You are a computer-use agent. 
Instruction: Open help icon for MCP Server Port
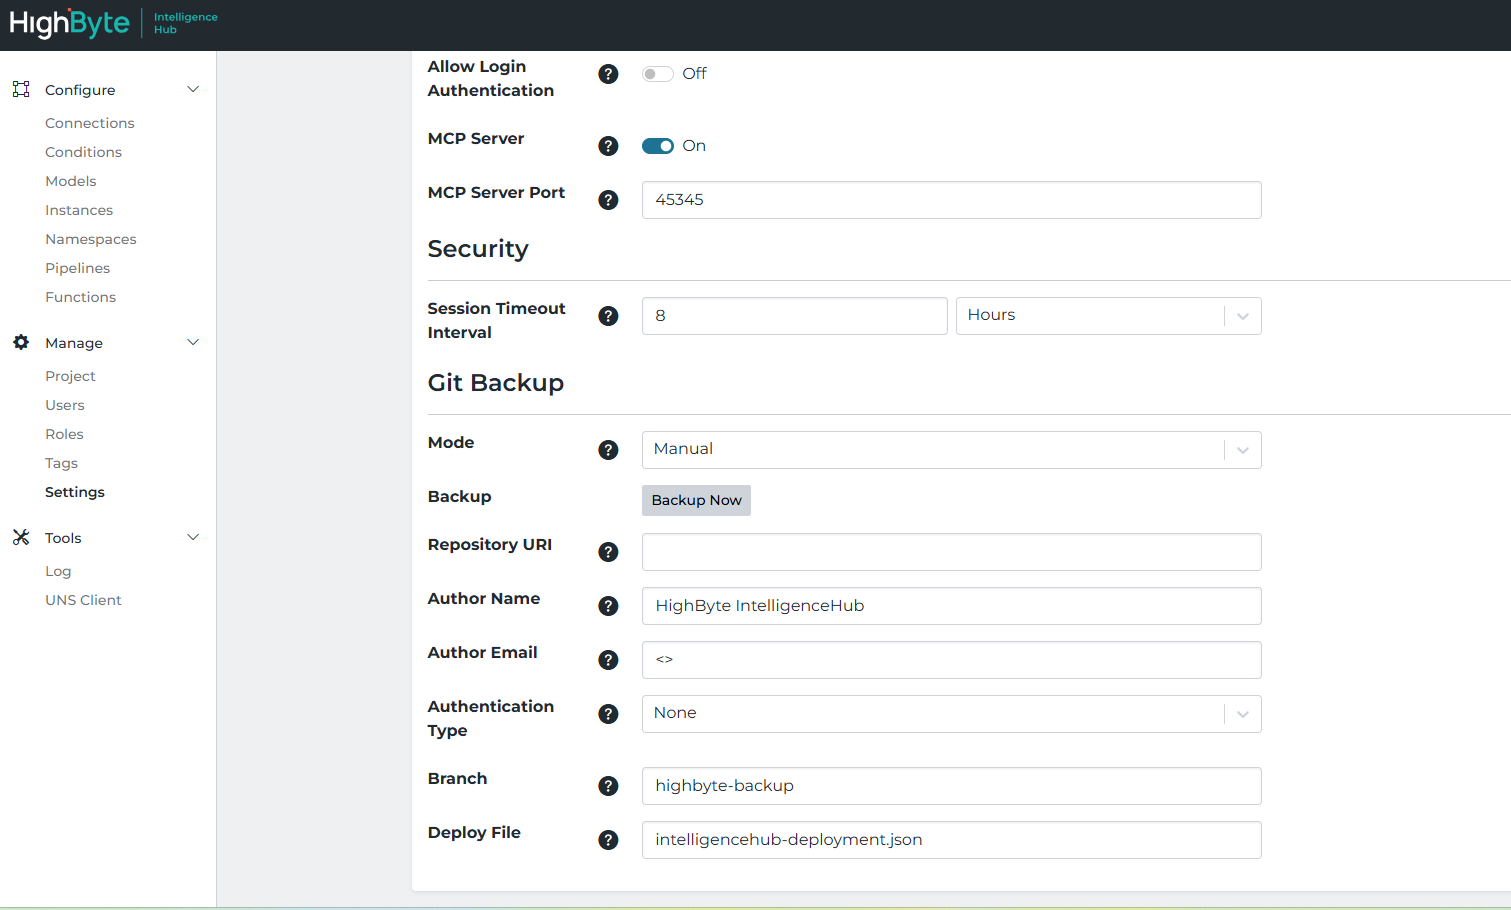(x=608, y=200)
